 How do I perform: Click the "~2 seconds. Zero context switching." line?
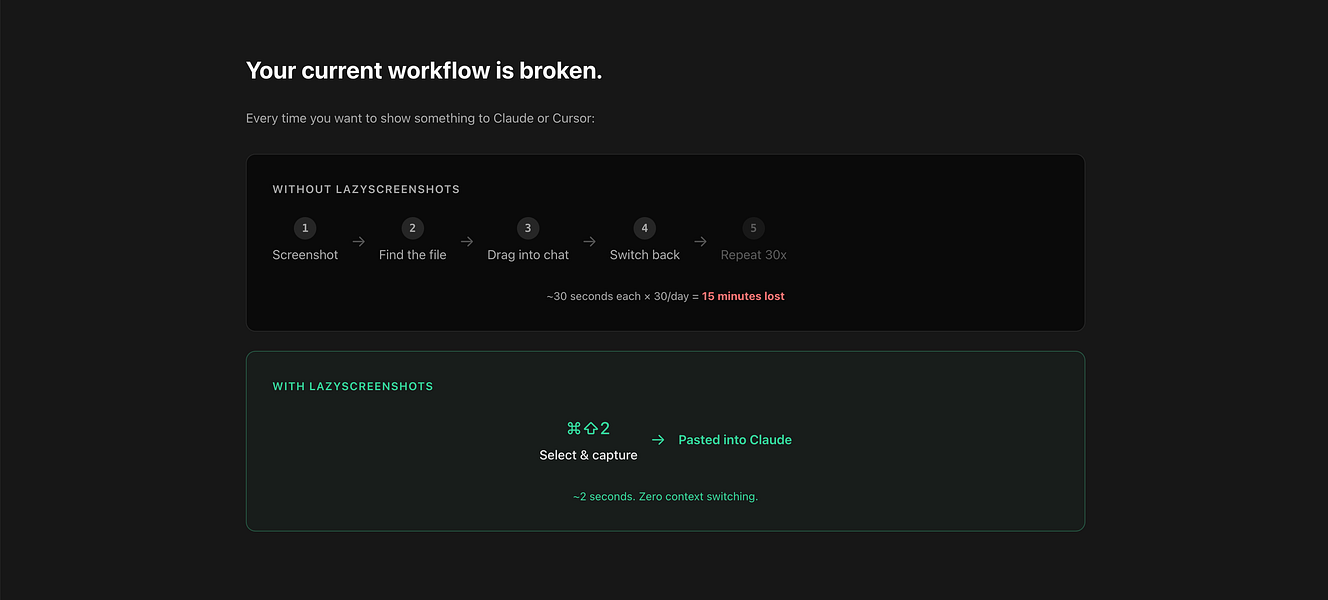click(x=665, y=496)
